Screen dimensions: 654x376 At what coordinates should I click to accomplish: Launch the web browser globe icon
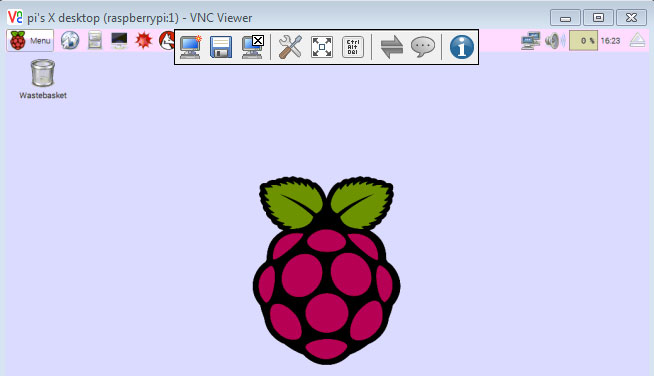(70, 40)
